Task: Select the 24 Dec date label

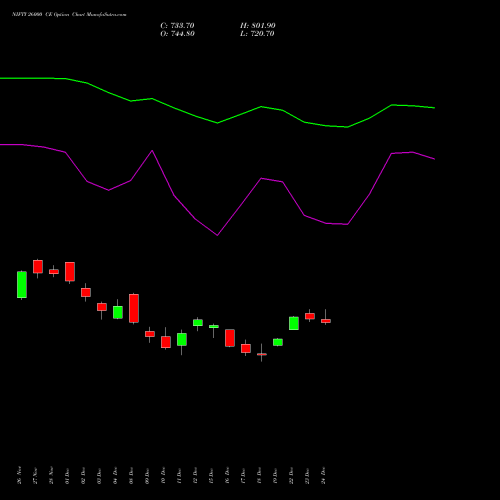Action: pyautogui.click(x=323, y=475)
